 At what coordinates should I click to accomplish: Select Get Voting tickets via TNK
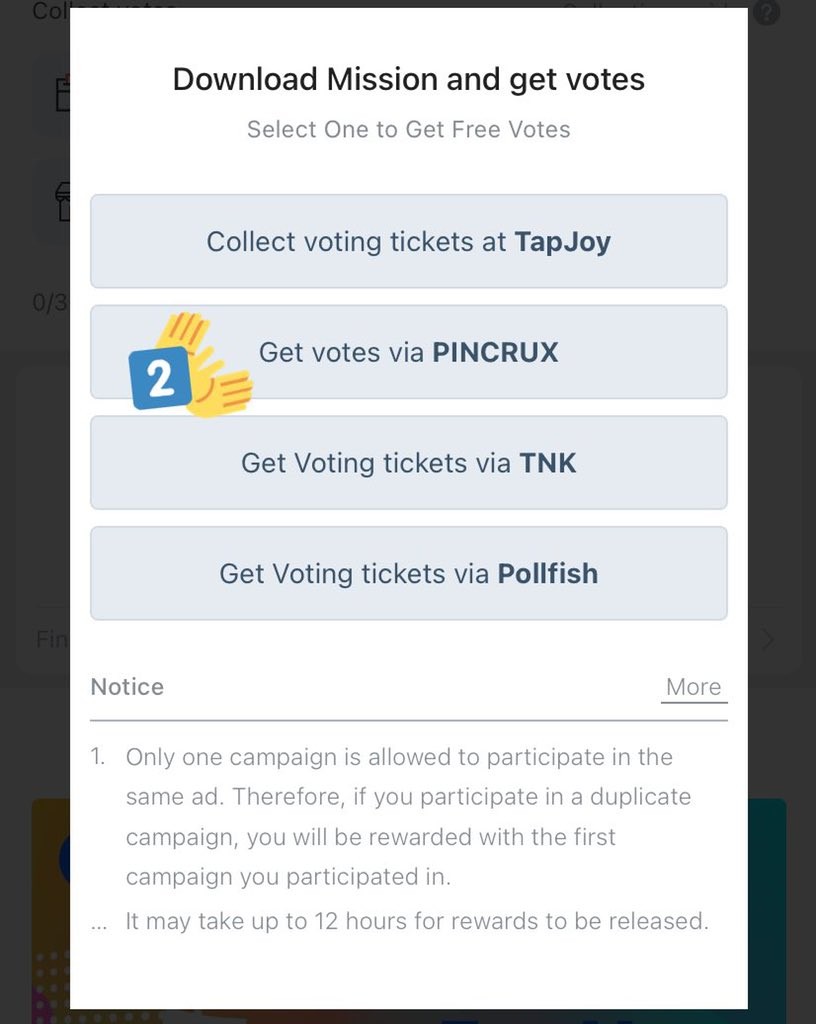408,463
